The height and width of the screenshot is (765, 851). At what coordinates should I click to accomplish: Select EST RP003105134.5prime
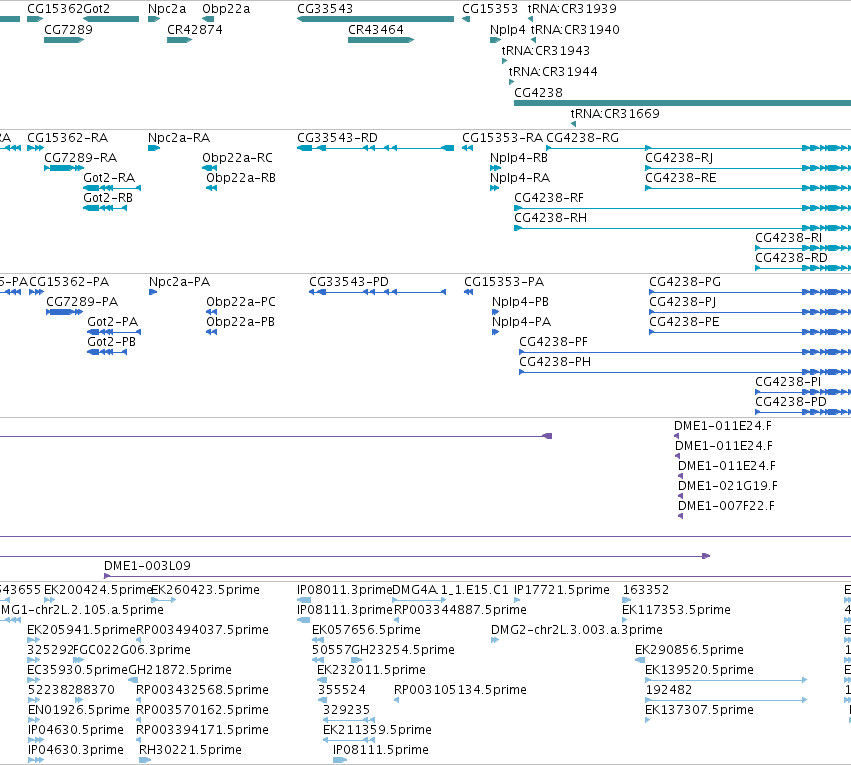pos(460,690)
